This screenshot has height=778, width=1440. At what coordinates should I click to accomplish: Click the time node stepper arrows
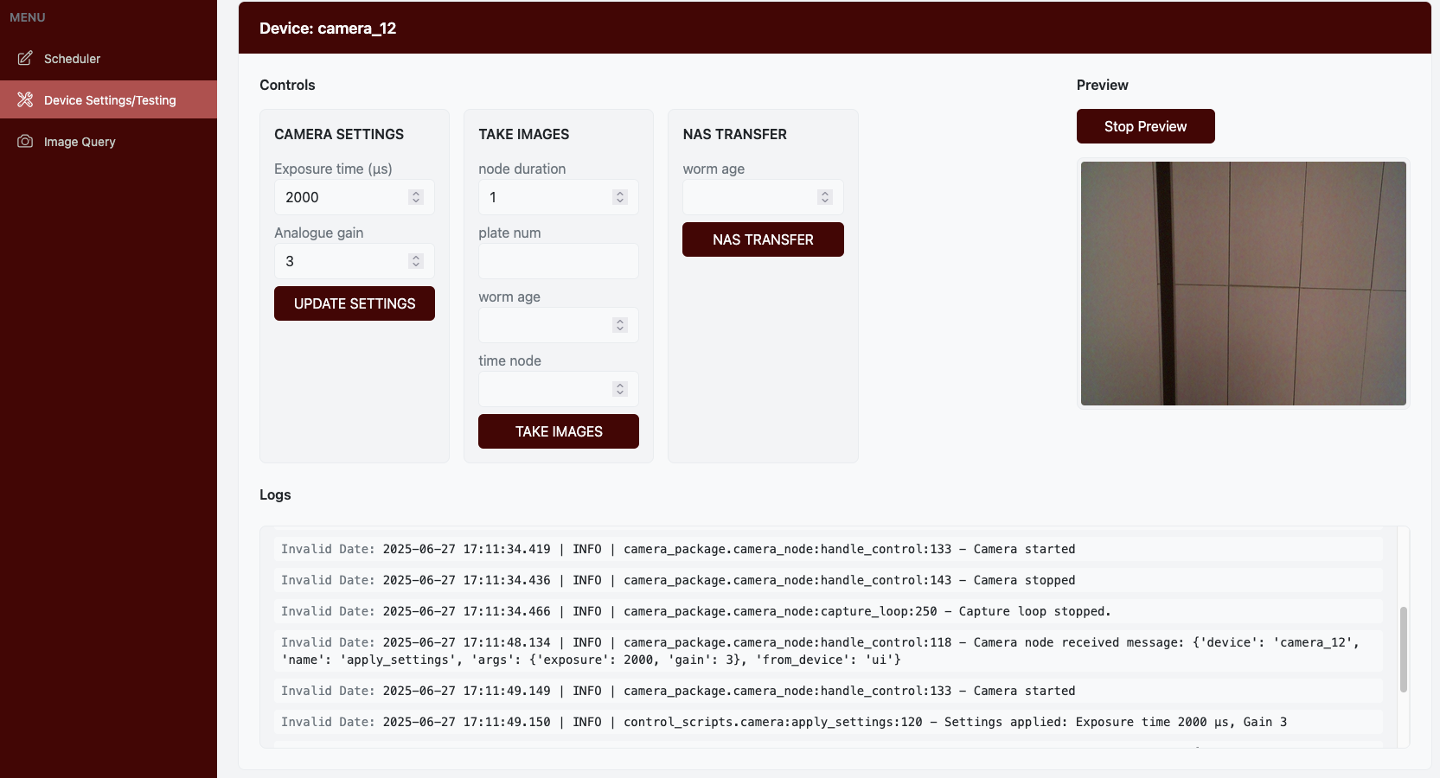tap(620, 389)
